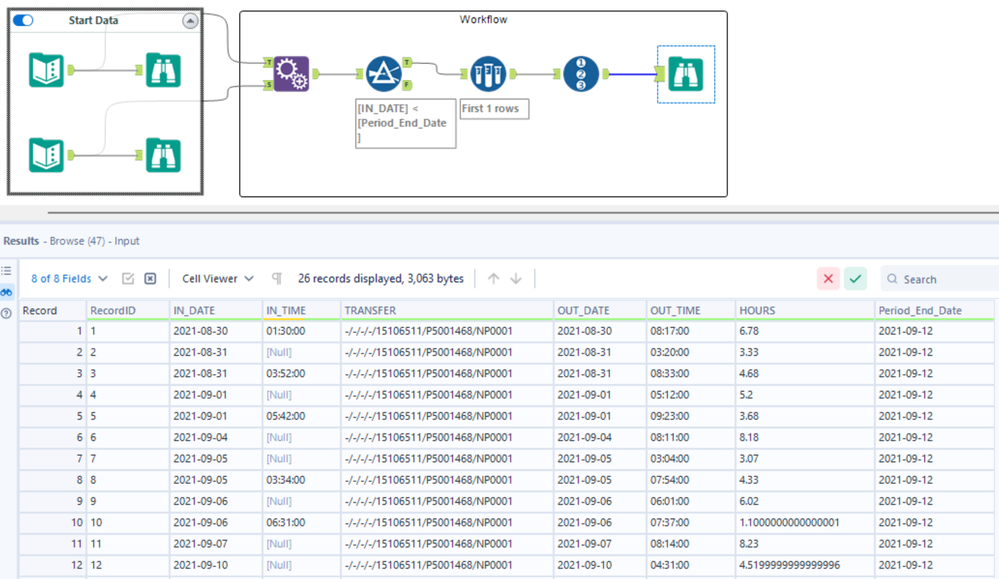Click the down arrow to go to next record
This screenshot has height=579, width=999.
click(x=516, y=279)
